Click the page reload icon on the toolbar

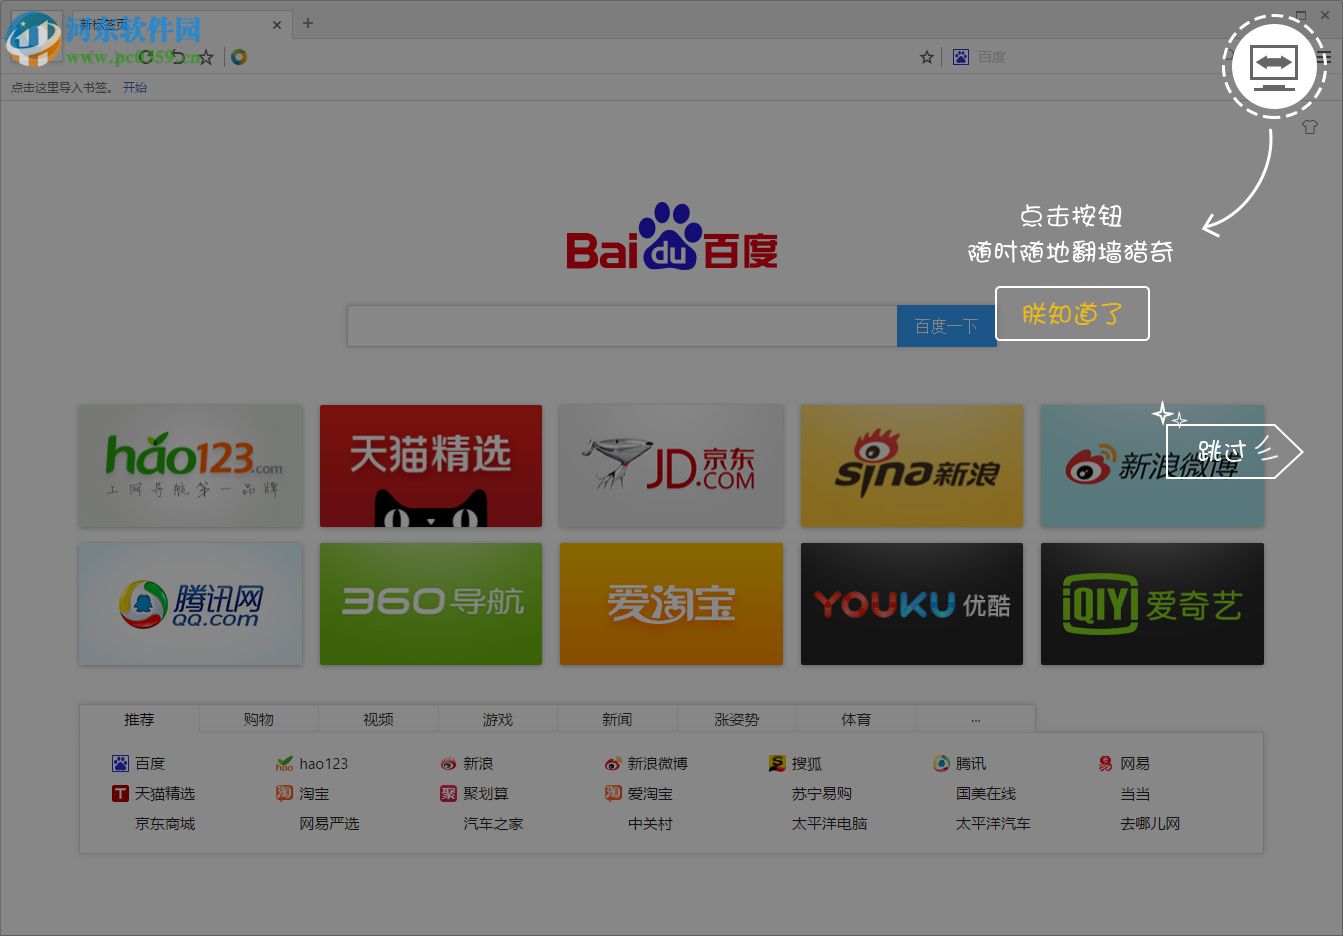click(147, 57)
